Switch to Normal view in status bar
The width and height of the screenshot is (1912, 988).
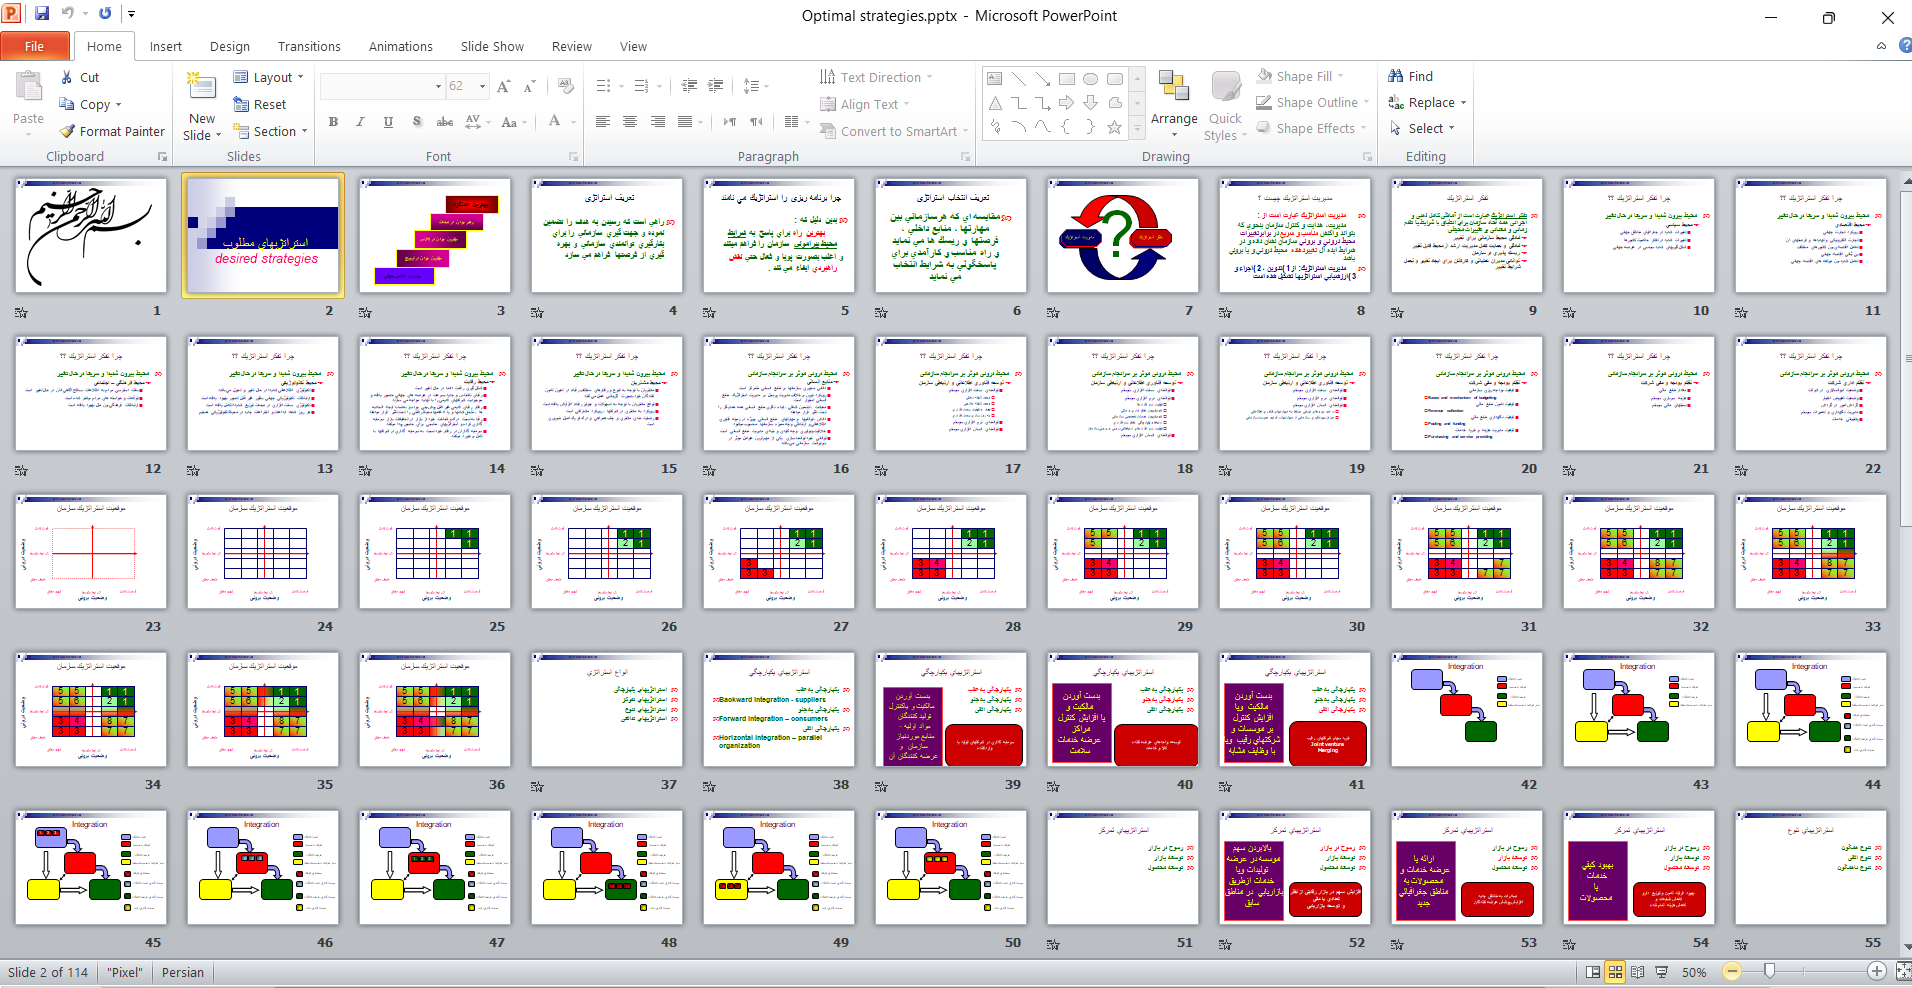coord(1593,972)
